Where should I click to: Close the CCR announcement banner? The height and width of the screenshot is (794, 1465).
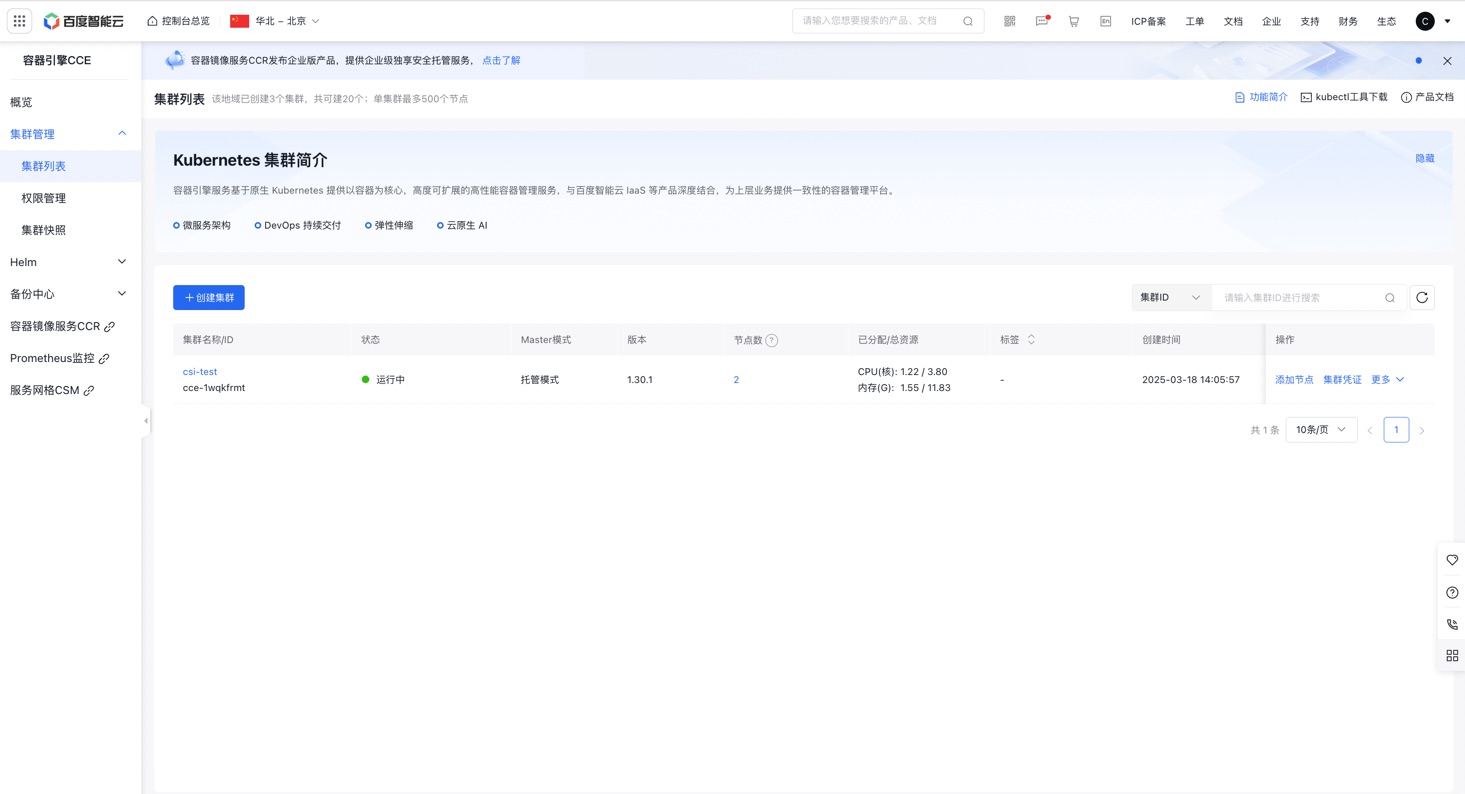tap(1447, 61)
